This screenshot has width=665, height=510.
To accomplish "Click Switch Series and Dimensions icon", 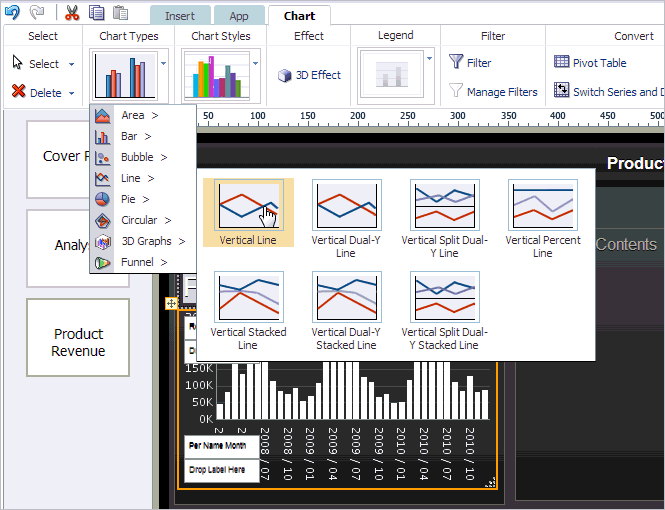I will [562, 90].
